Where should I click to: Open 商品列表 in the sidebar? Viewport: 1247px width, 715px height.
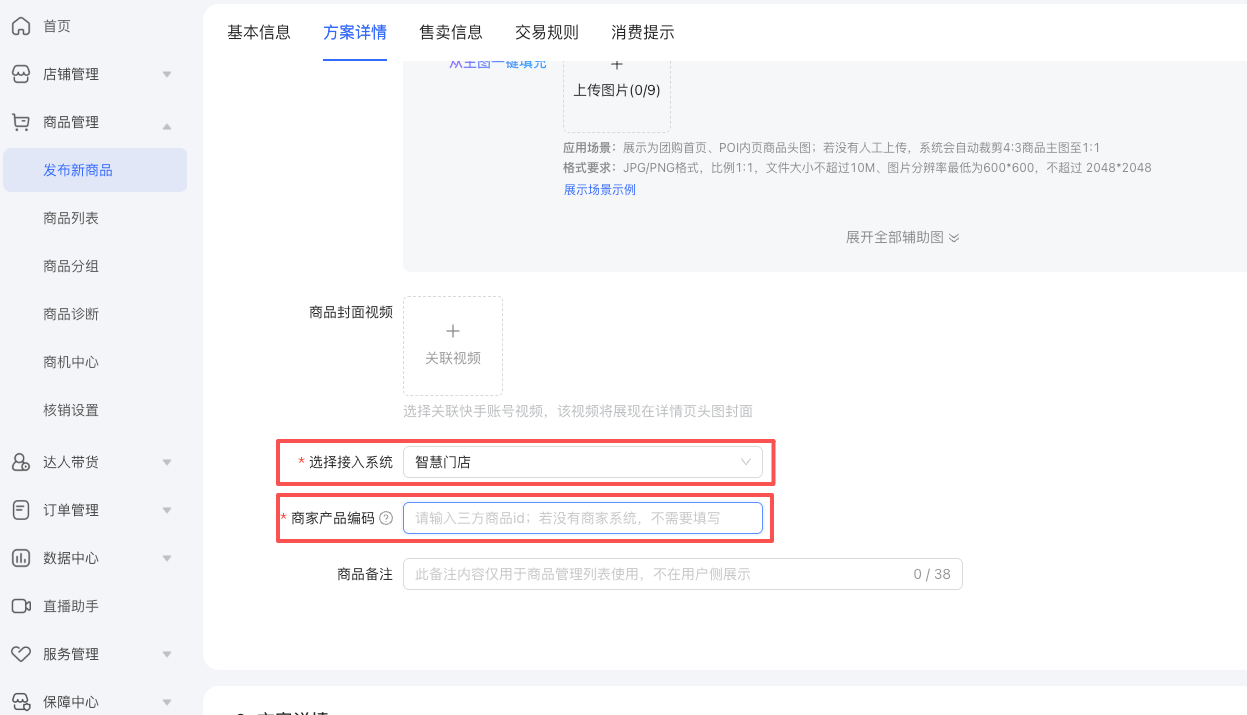coord(71,218)
